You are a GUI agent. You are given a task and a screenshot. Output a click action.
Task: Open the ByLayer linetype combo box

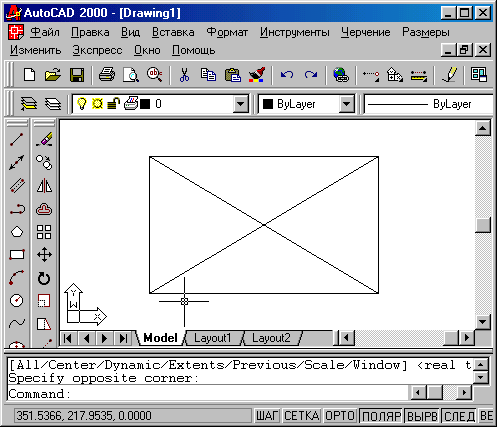pos(428,104)
